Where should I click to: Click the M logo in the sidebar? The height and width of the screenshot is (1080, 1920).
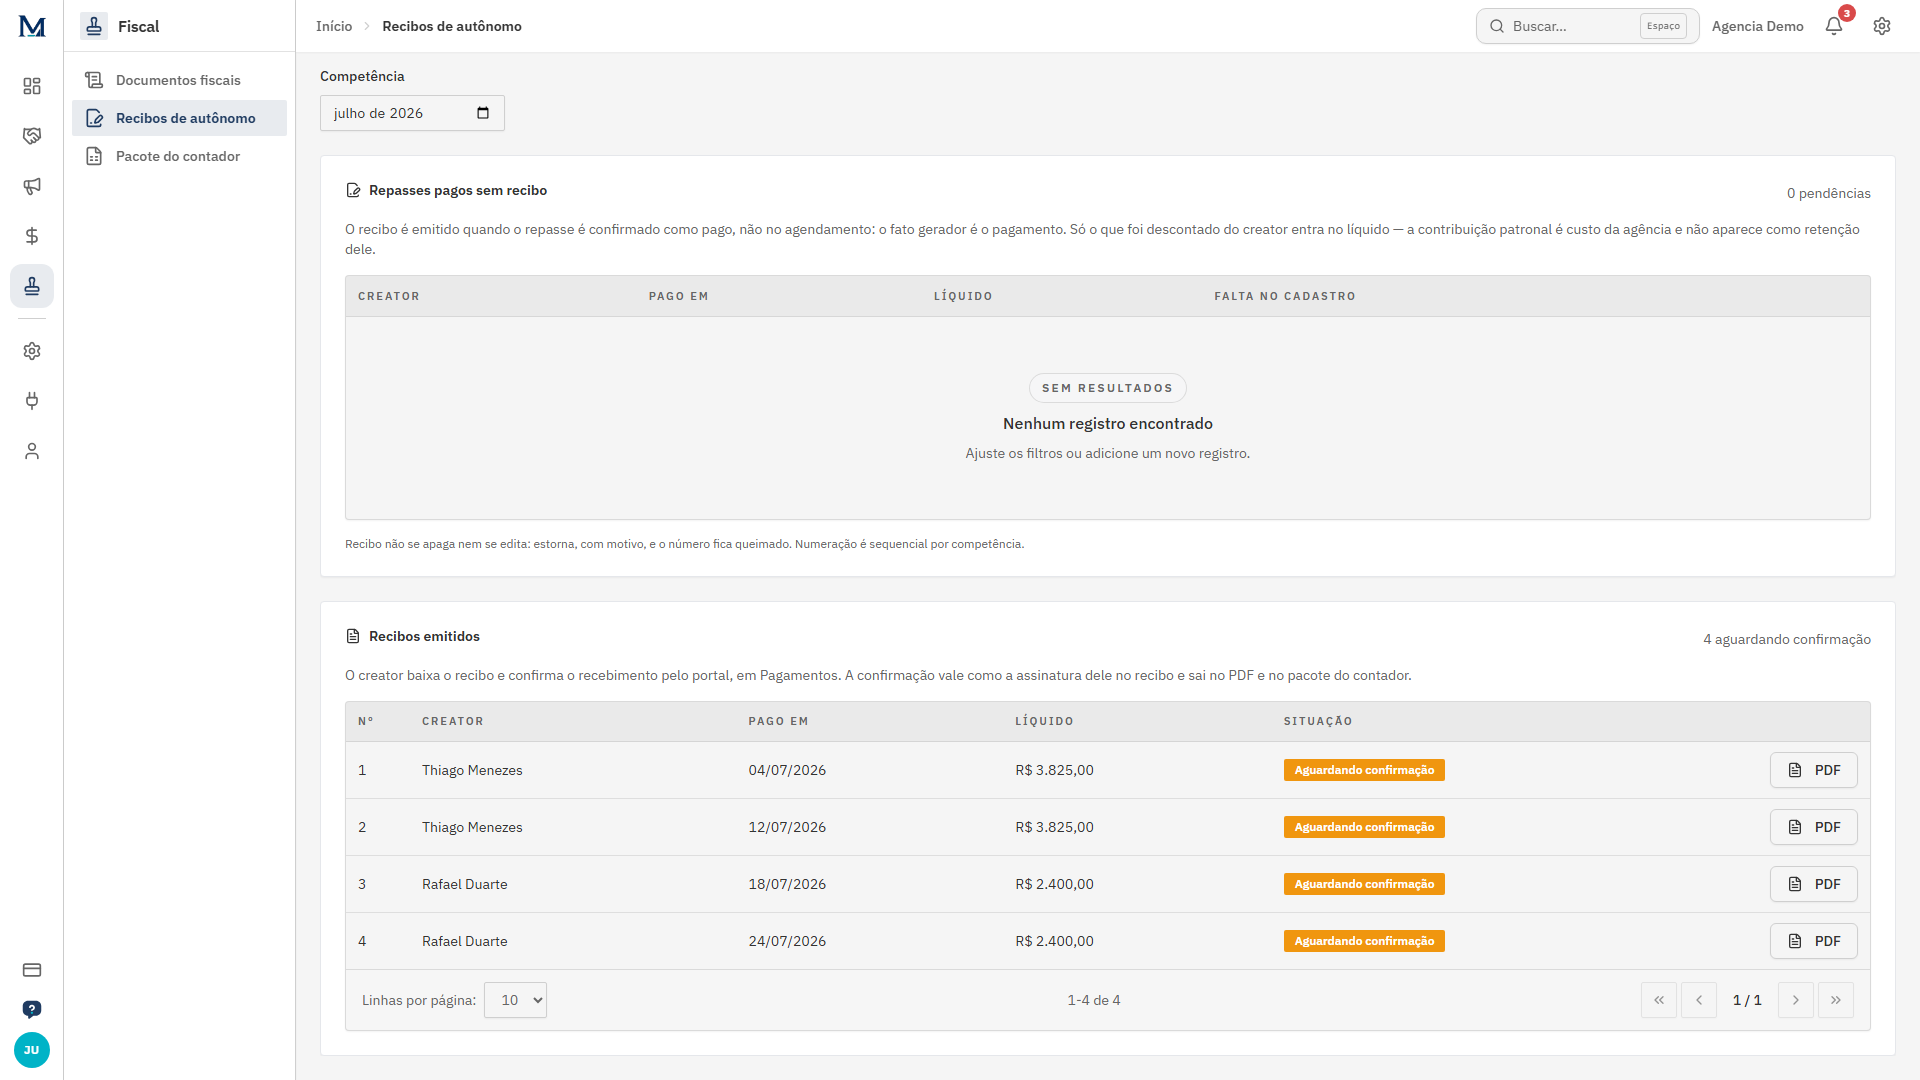point(32,27)
